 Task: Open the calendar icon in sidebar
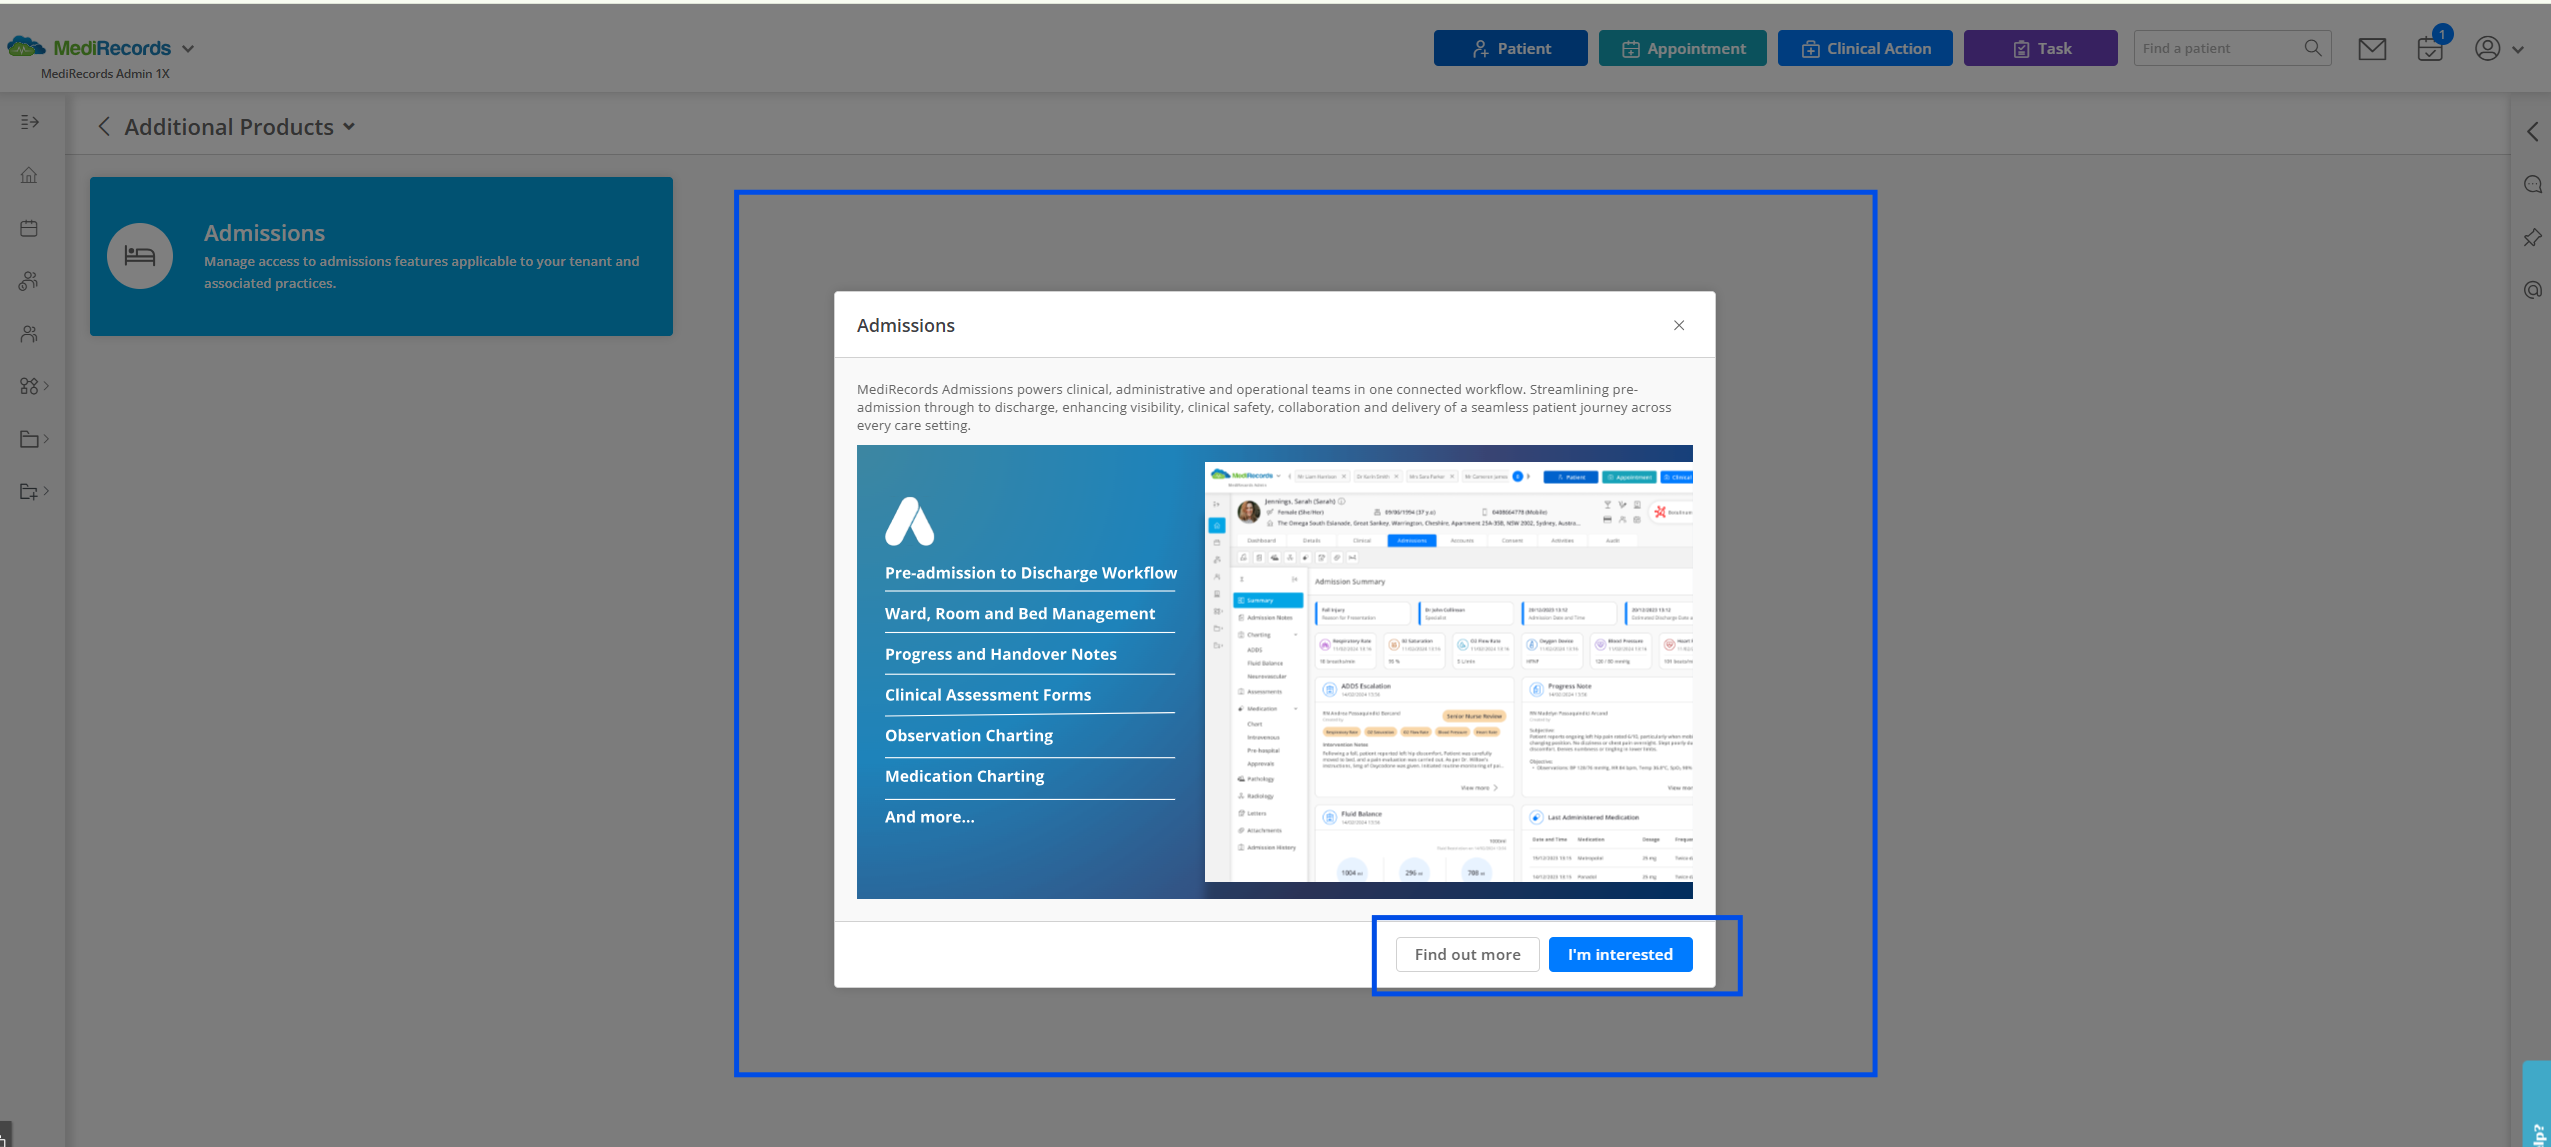pyautogui.click(x=29, y=228)
